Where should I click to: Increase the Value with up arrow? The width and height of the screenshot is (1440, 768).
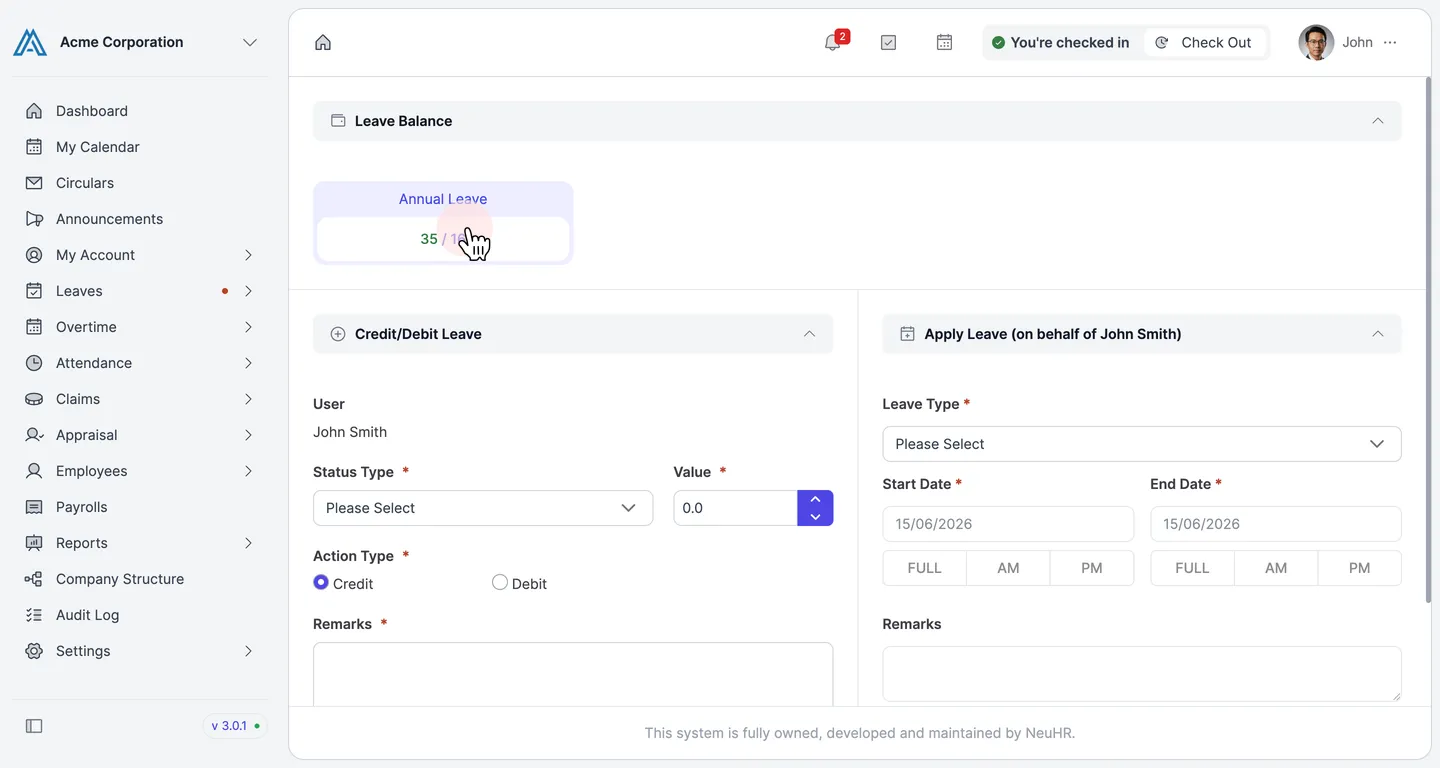point(815,499)
